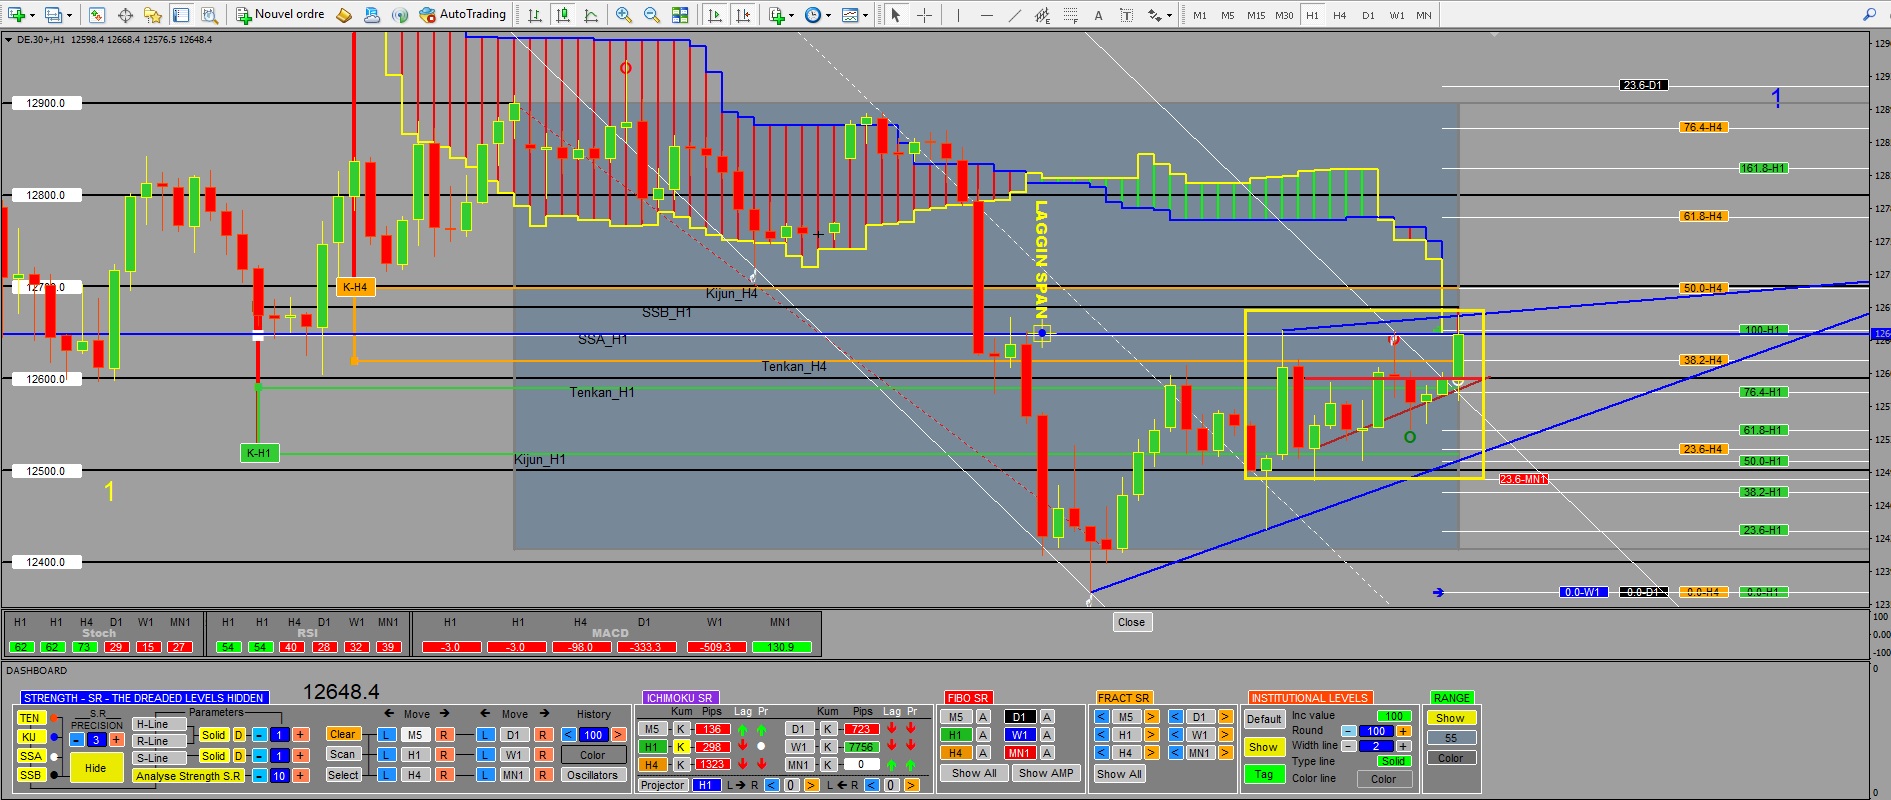Click the Nouvel ordre button
1891x800 pixels.
click(x=280, y=15)
